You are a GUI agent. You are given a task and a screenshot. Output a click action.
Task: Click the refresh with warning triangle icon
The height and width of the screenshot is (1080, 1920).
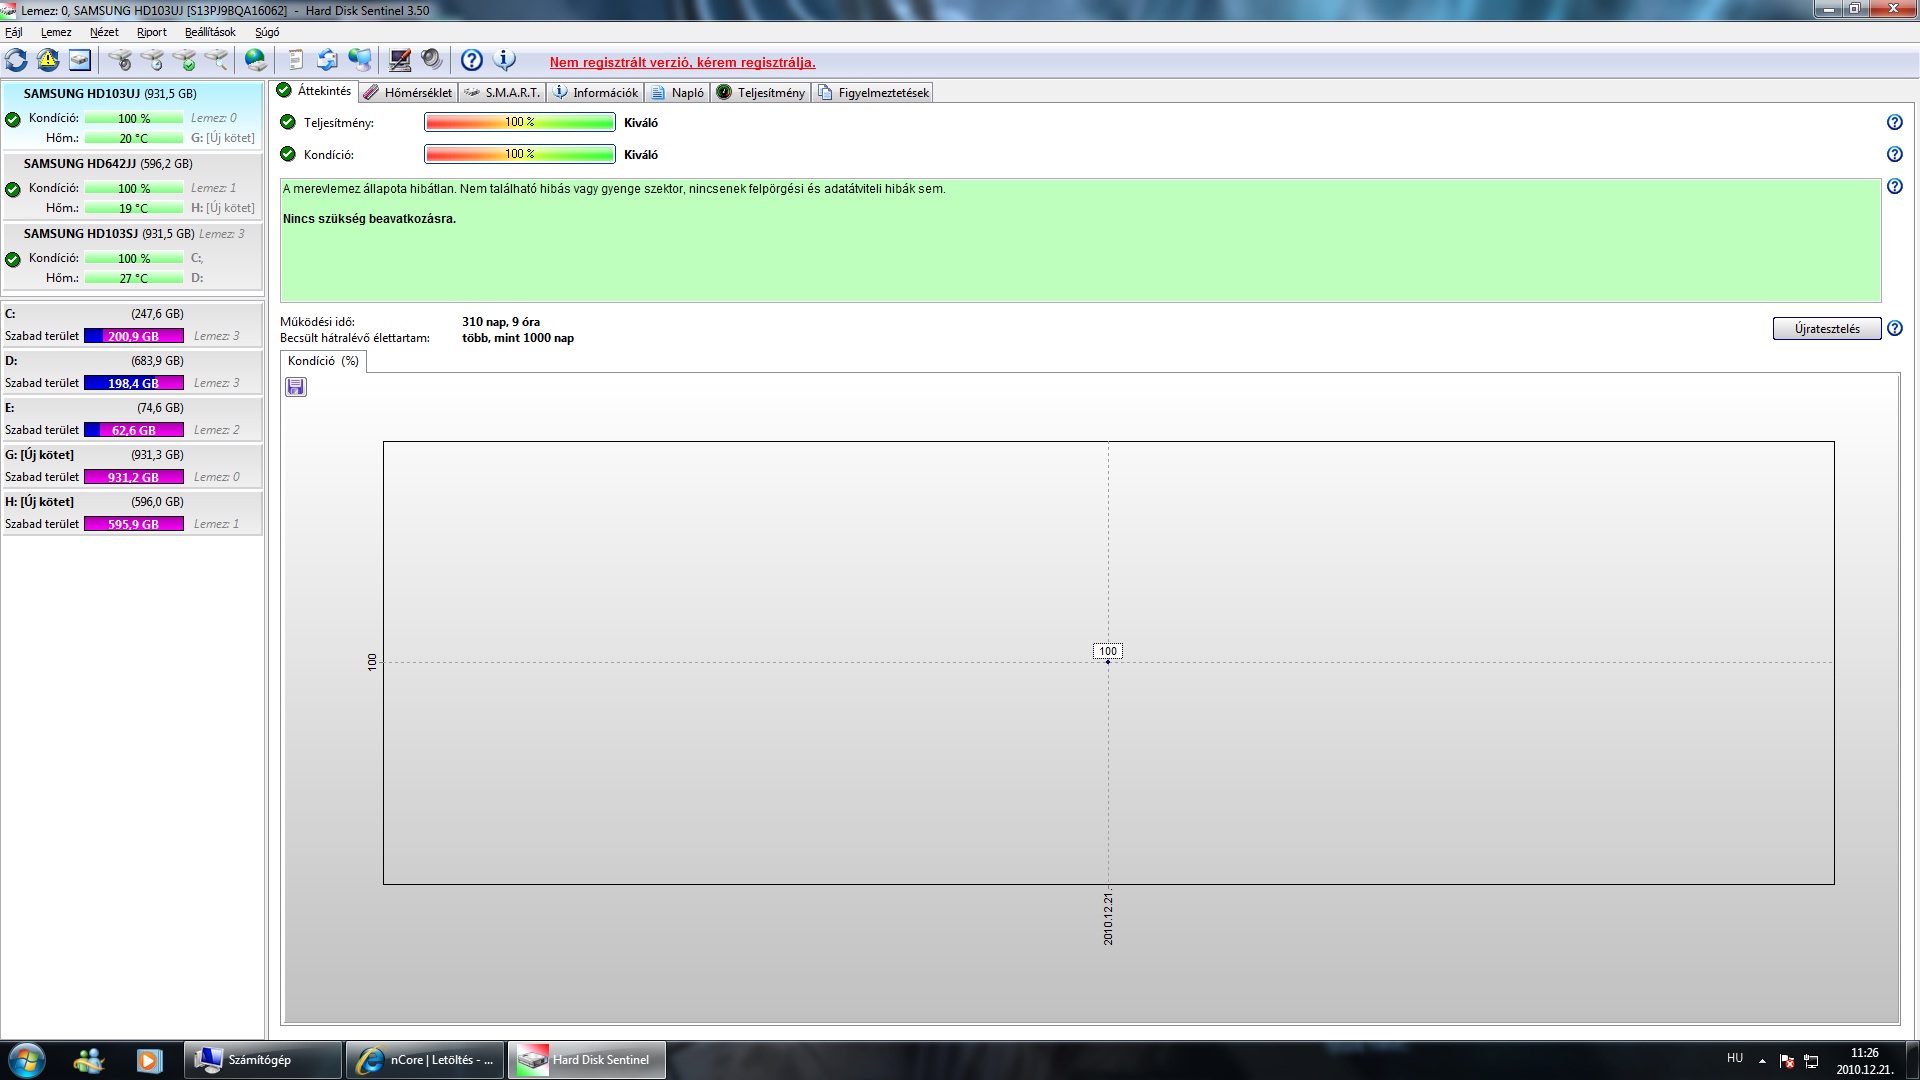pos(48,61)
